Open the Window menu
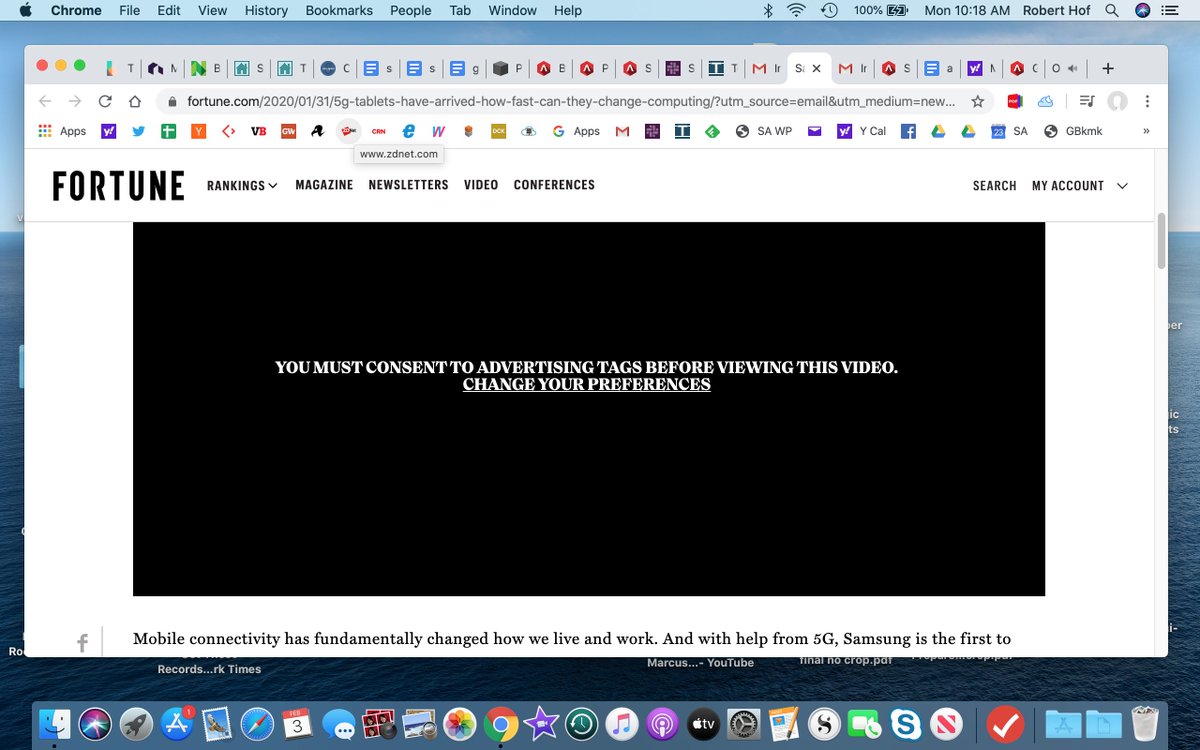This screenshot has height=750, width=1200. (x=513, y=10)
